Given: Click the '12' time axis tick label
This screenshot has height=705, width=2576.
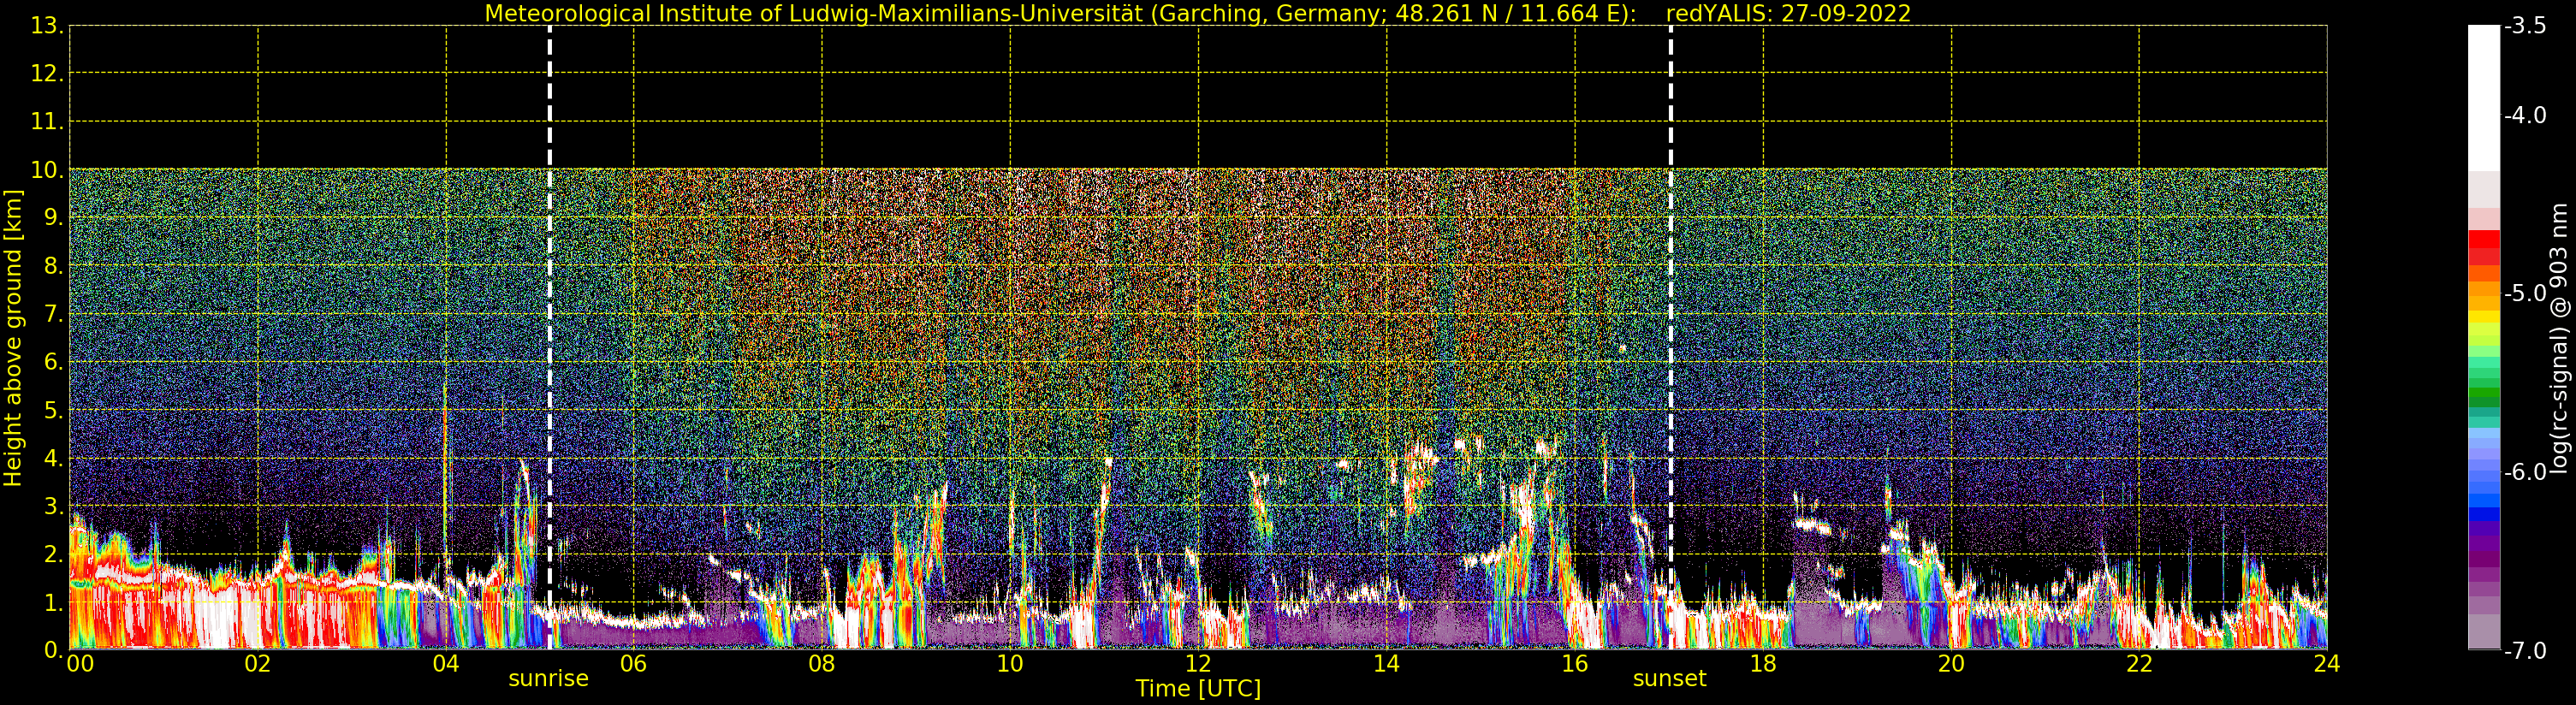Looking at the screenshot, I should point(1198,664).
